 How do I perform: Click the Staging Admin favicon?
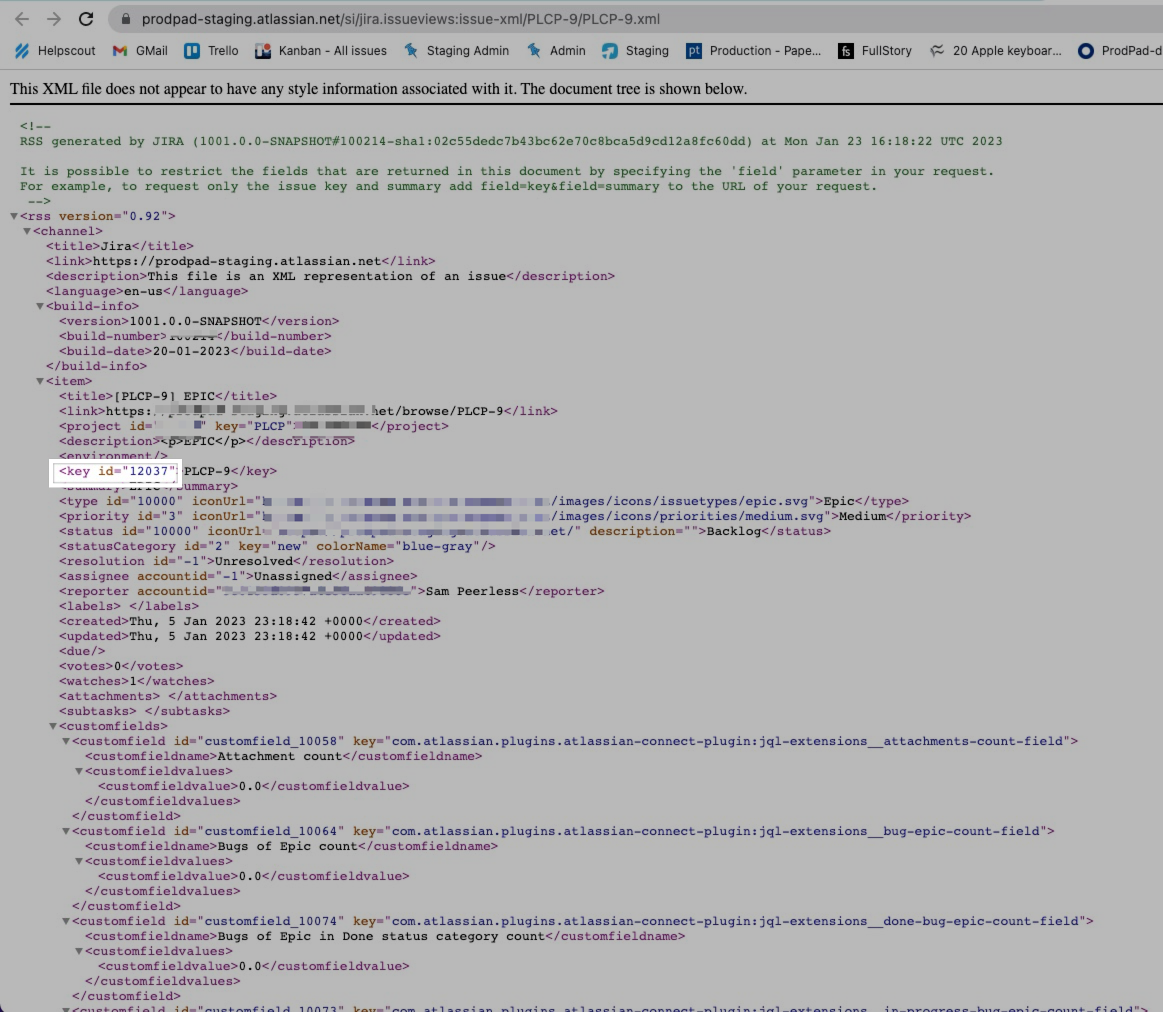pos(411,50)
